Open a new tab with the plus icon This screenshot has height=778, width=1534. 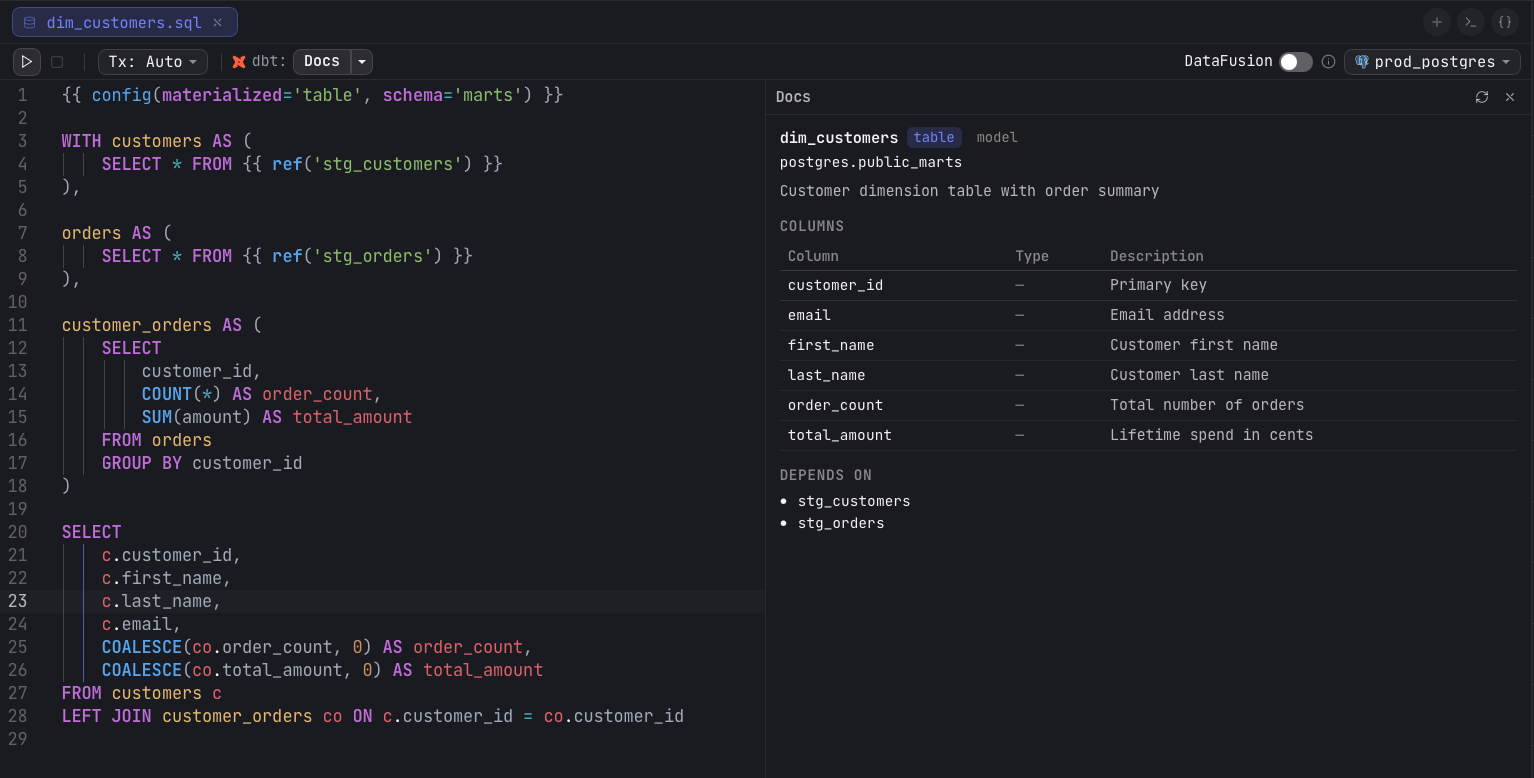click(x=1437, y=22)
